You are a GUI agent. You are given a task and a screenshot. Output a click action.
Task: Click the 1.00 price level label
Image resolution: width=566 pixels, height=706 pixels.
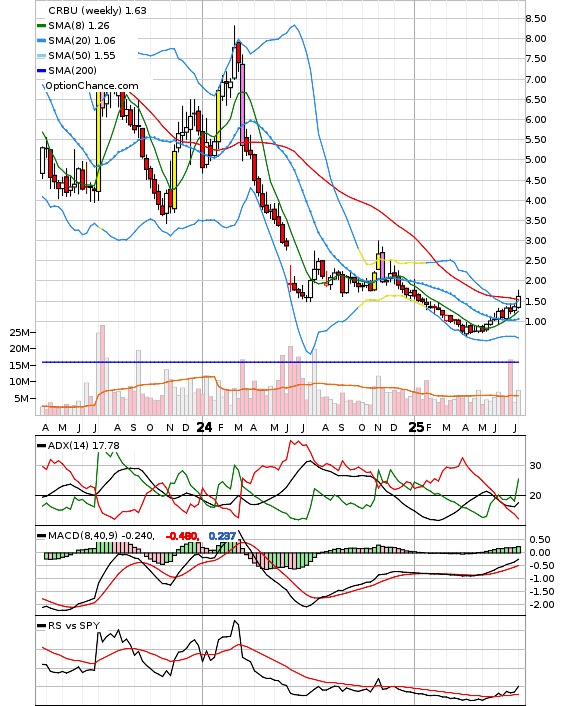tap(536, 321)
